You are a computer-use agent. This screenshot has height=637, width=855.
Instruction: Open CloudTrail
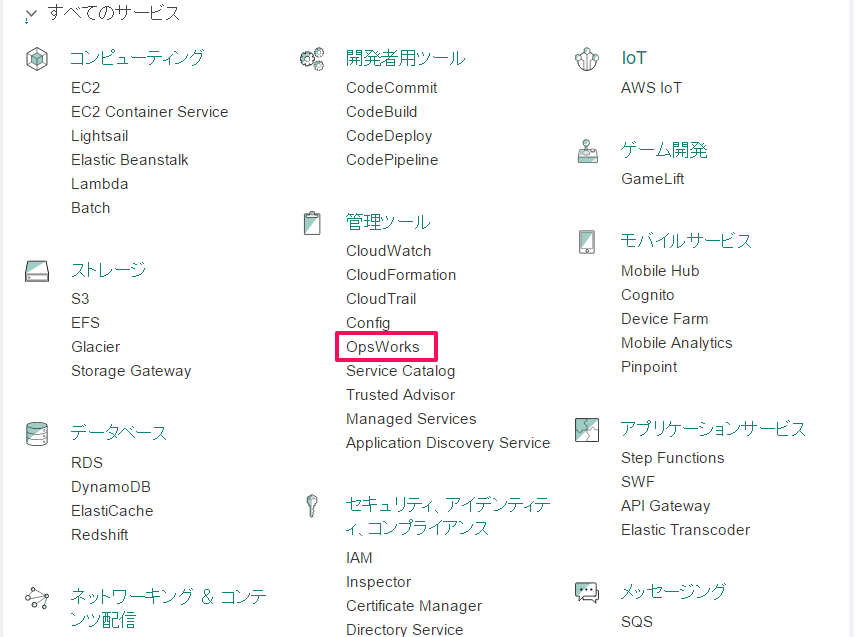[381, 299]
